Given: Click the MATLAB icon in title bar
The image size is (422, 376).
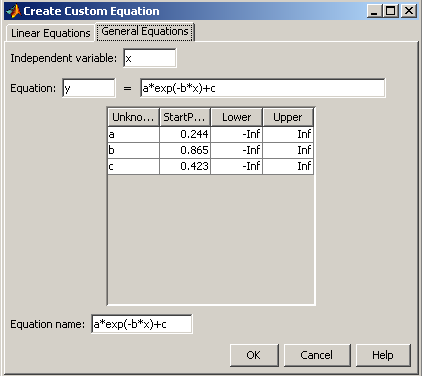Looking at the screenshot, I should [13, 11].
